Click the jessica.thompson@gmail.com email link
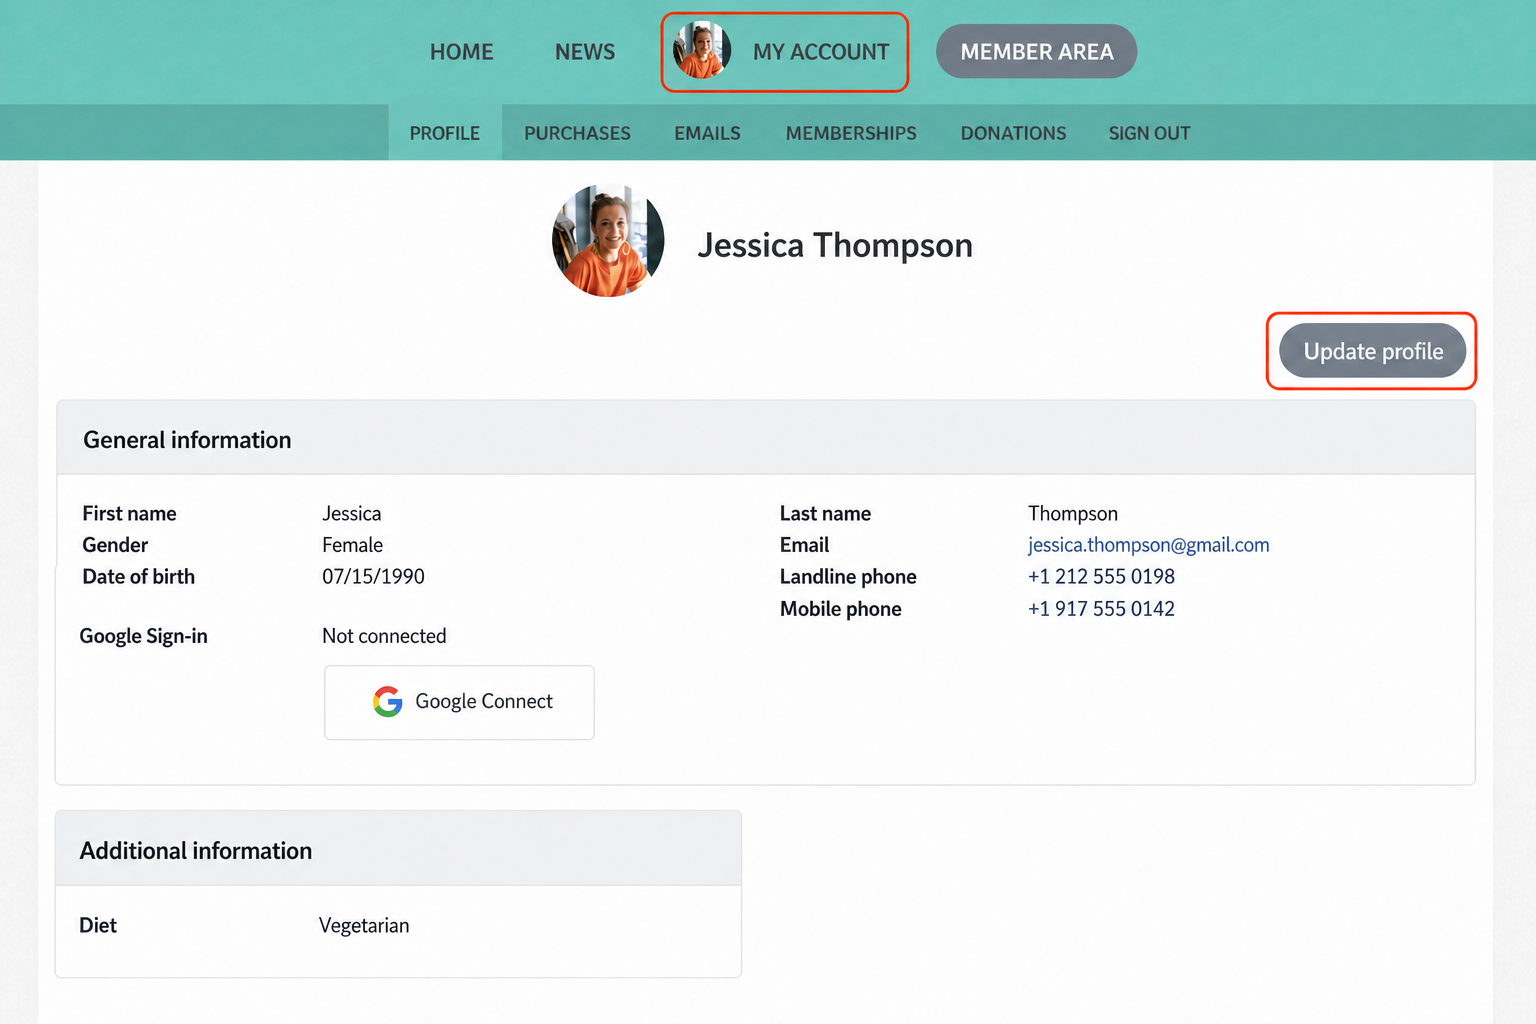This screenshot has height=1024, width=1536. [1148, 545]
